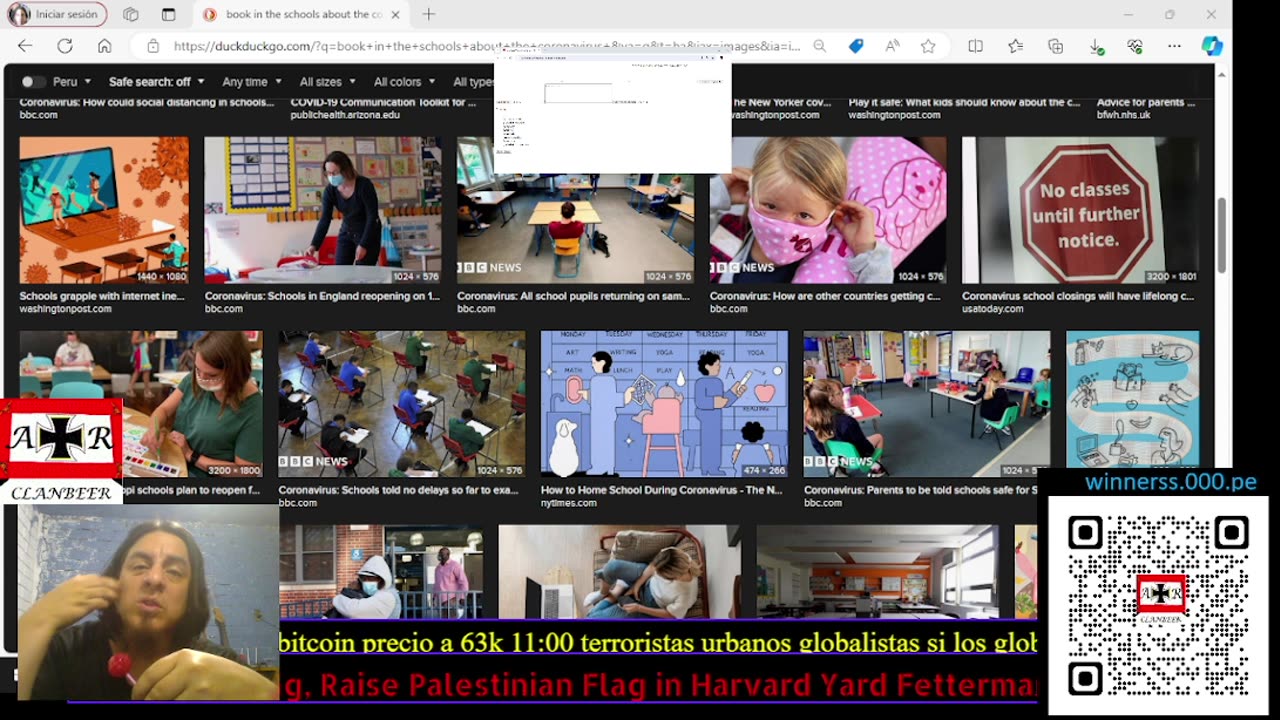Open the girl with pink mask thumbnail
The height and width of the screenshot is (720, 1280).
828,210
